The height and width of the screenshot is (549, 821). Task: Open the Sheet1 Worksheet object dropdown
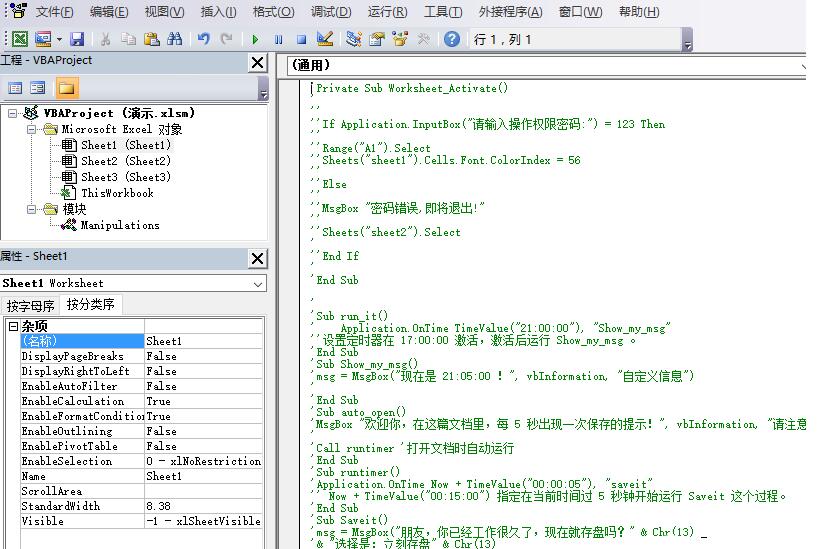point(258,283)
